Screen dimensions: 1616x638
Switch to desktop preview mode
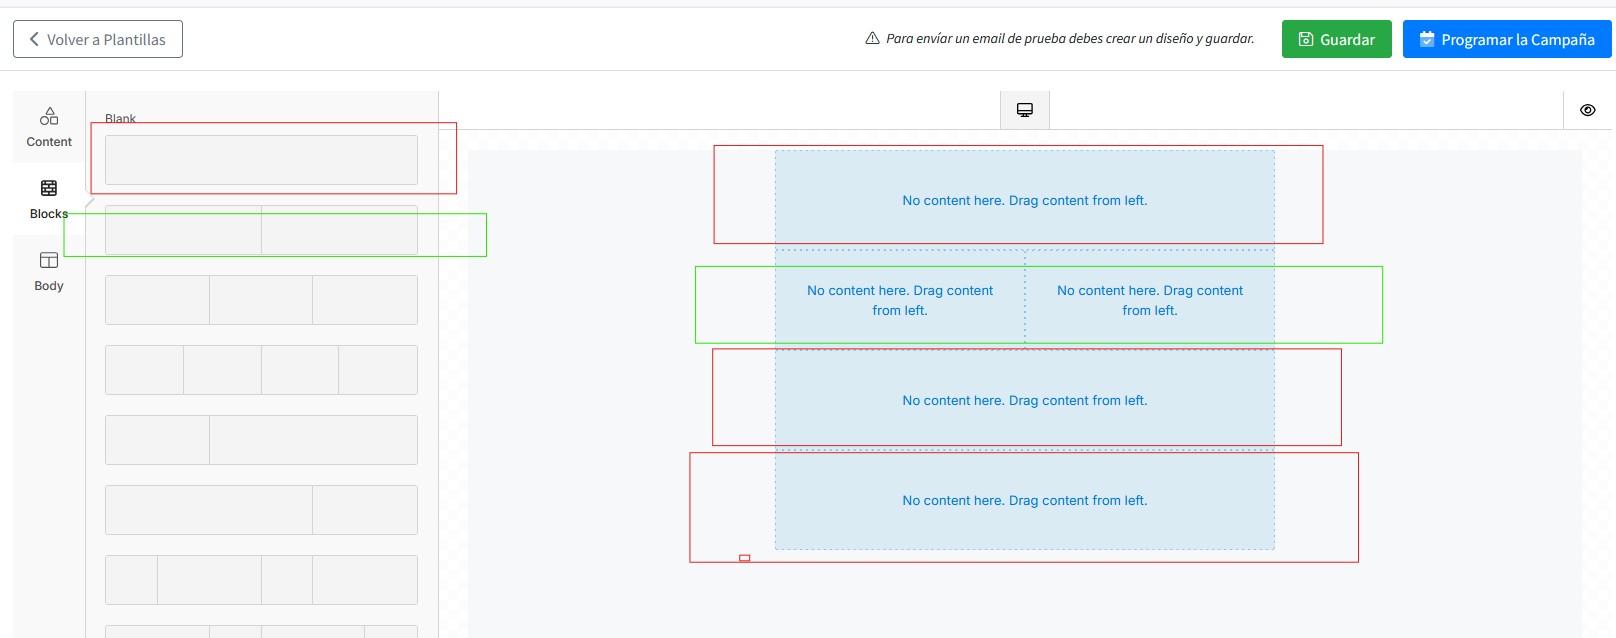[1025, 110]
